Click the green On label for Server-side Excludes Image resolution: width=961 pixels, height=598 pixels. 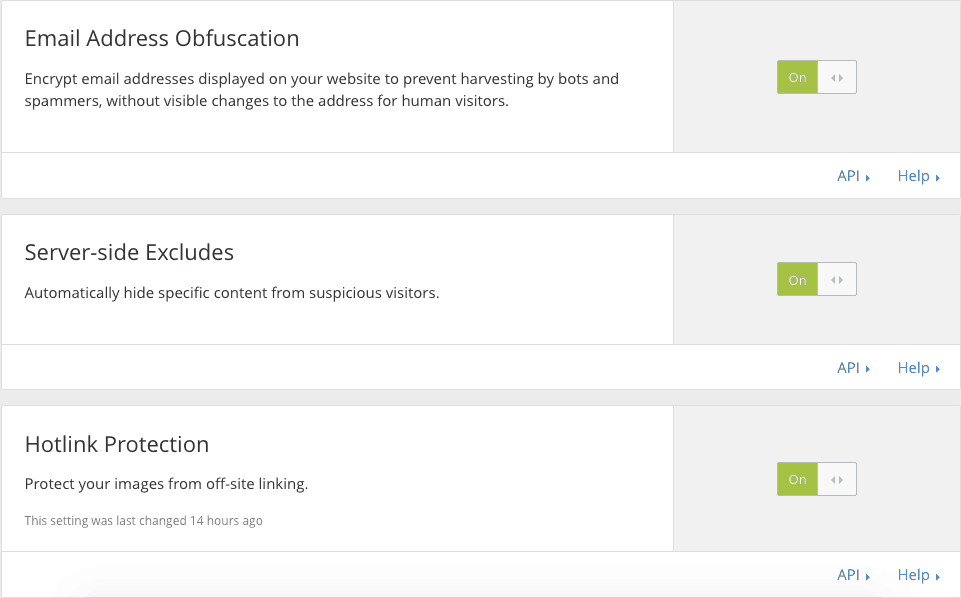797,279
